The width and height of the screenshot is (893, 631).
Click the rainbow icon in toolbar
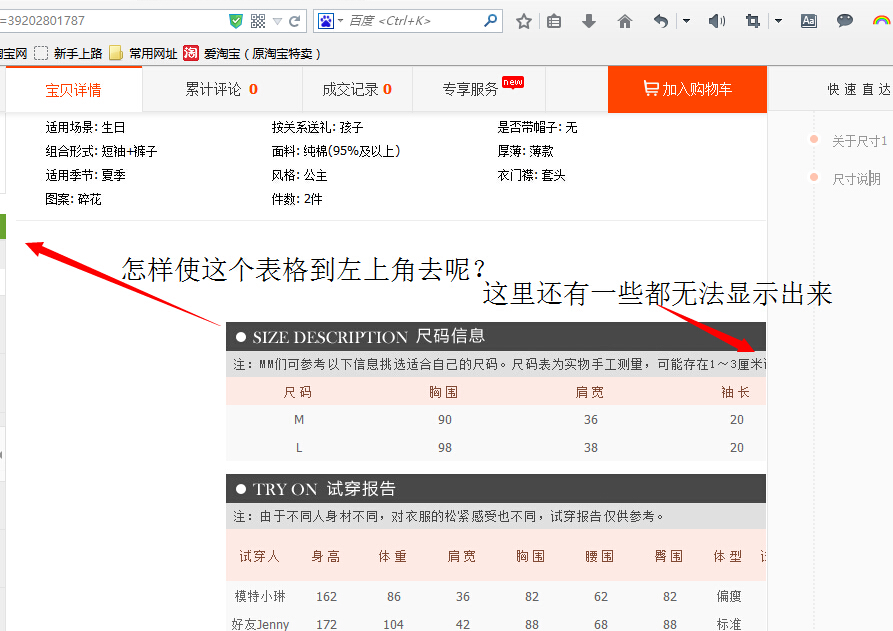[x=881, y=21]
